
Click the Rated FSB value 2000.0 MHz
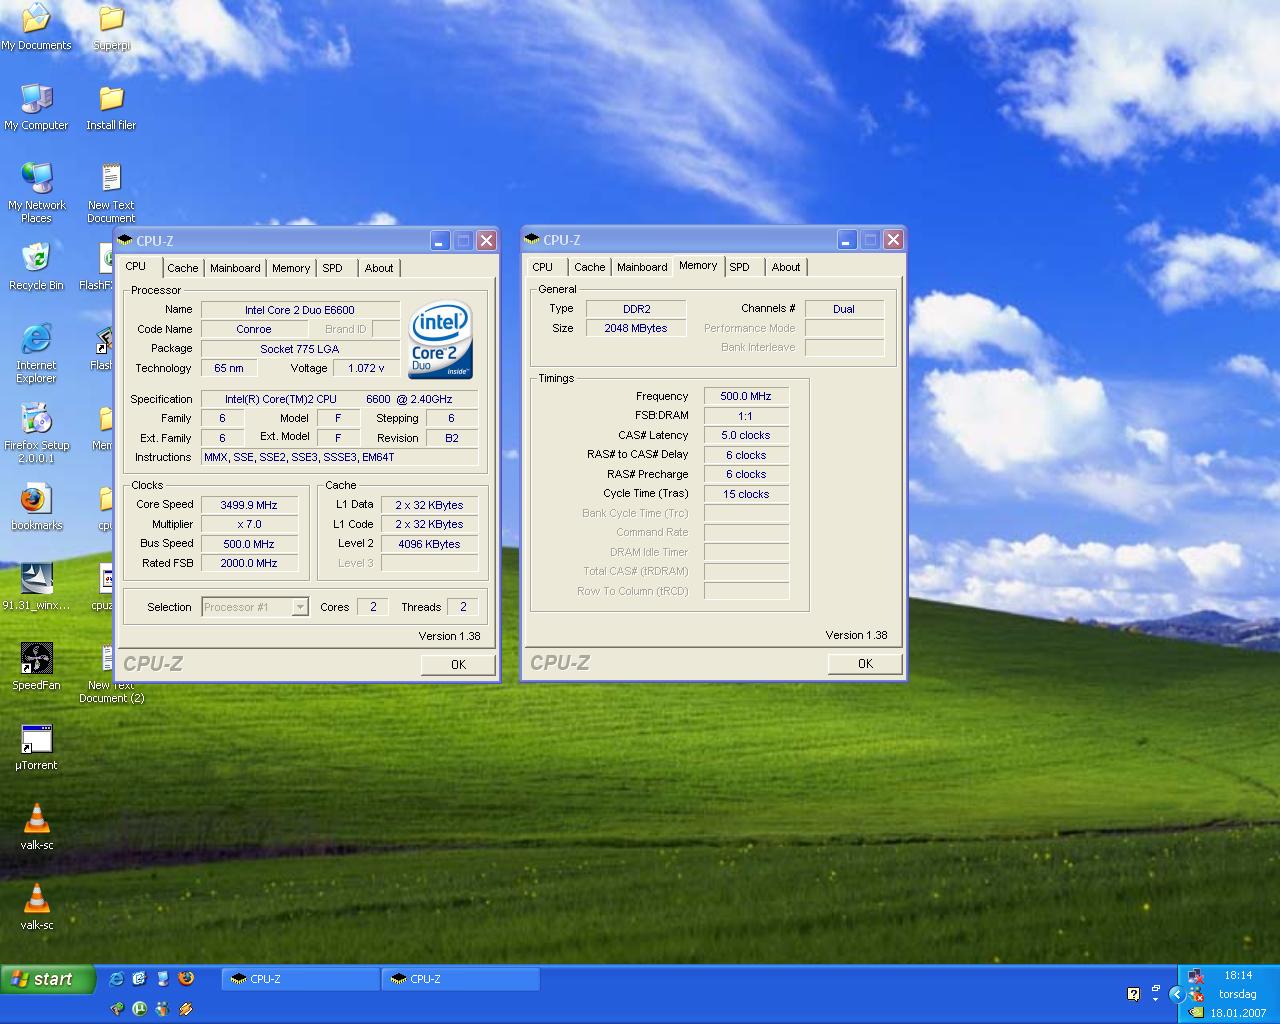pyautogui.click(x=249, y=563)
